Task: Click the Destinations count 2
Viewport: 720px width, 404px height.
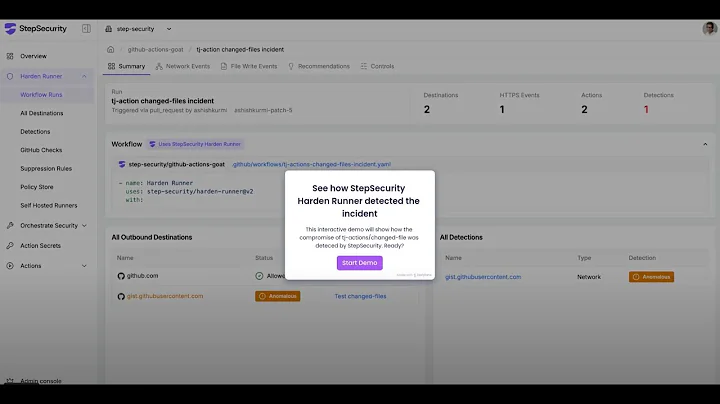Action: [427, 110]
